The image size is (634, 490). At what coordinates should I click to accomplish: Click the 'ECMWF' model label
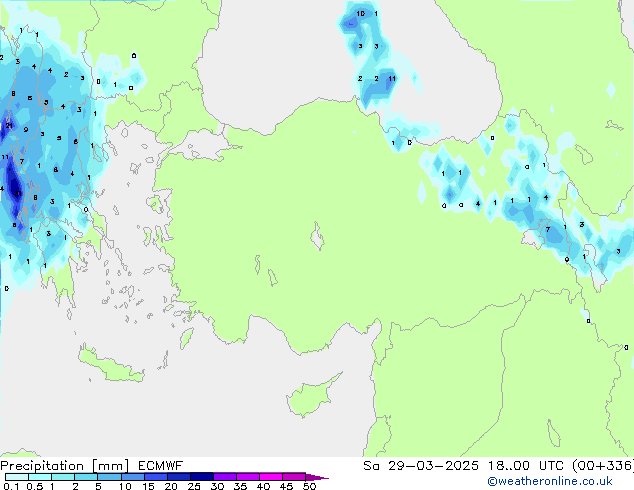pyautogui.click(x=161, y=466)
